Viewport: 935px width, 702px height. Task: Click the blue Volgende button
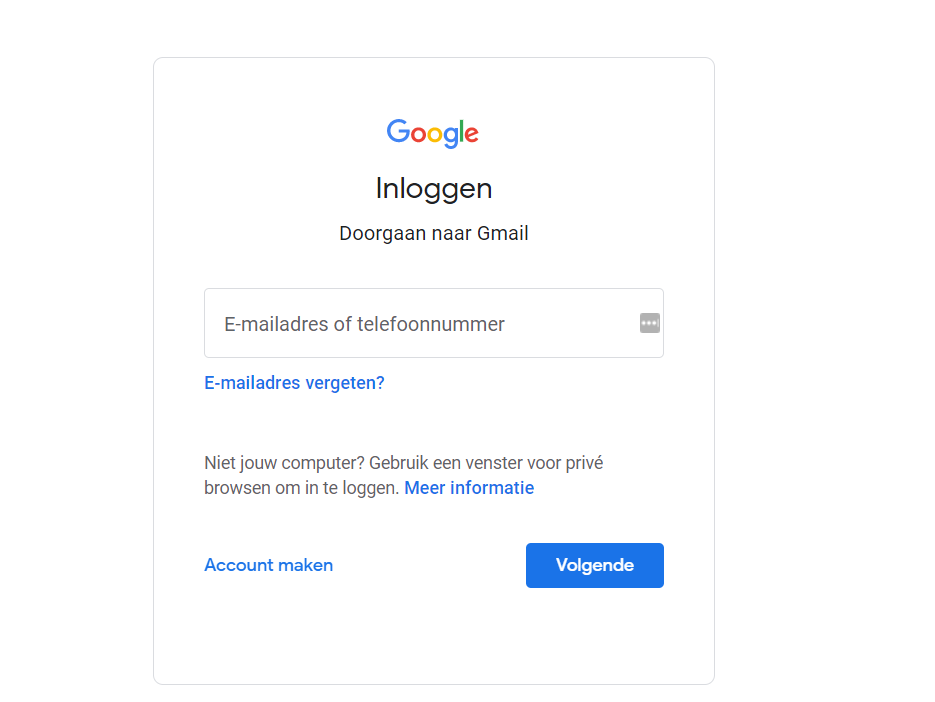pyautogui.click(x=595, y=565)
